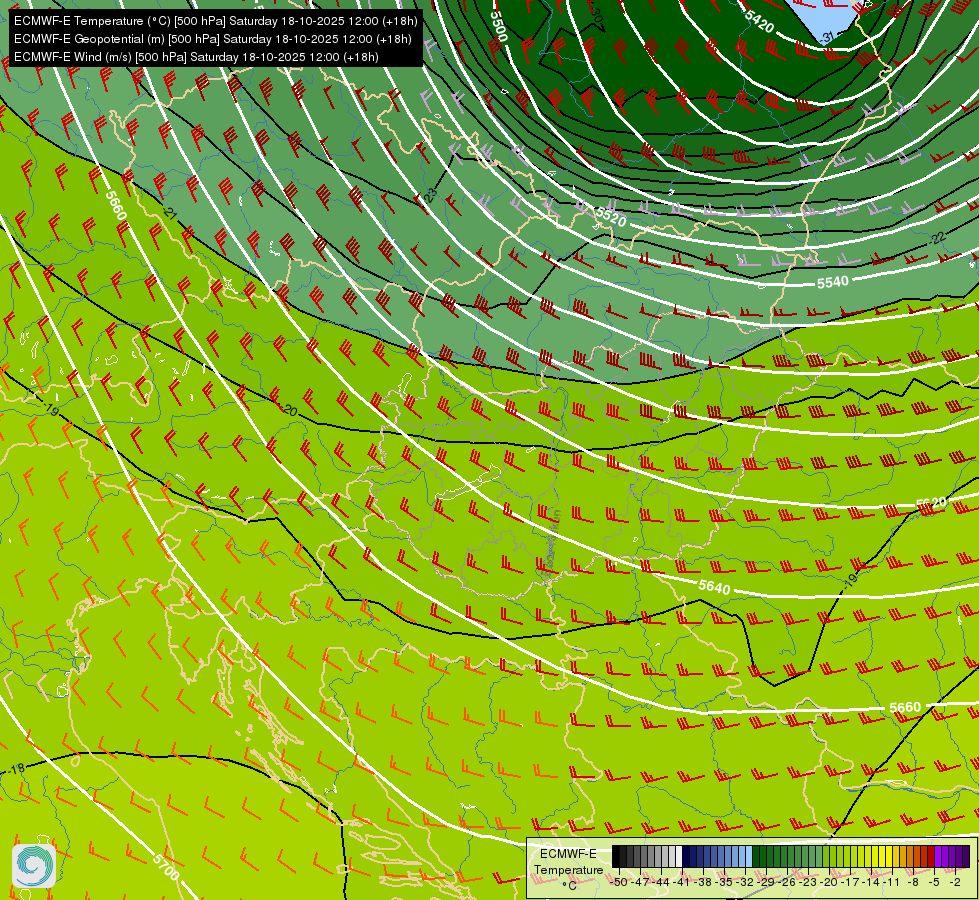Viewport: 979px width, 900px height.
Task: Click the -35 legend tick label
Action: [724, 883]
